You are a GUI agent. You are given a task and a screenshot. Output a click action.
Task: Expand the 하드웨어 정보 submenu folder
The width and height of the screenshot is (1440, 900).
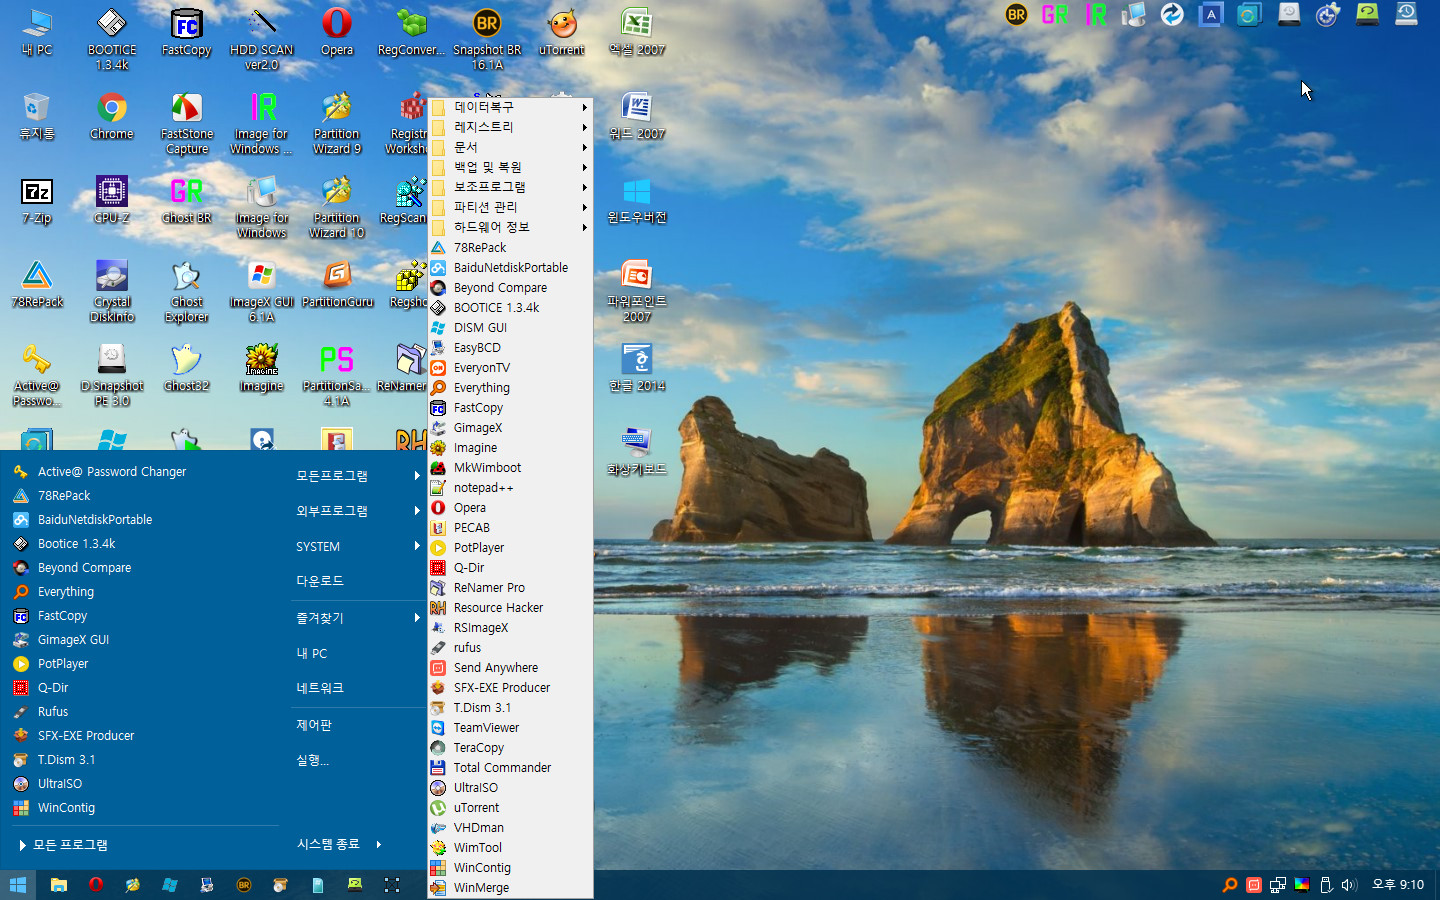coord(510,227)
